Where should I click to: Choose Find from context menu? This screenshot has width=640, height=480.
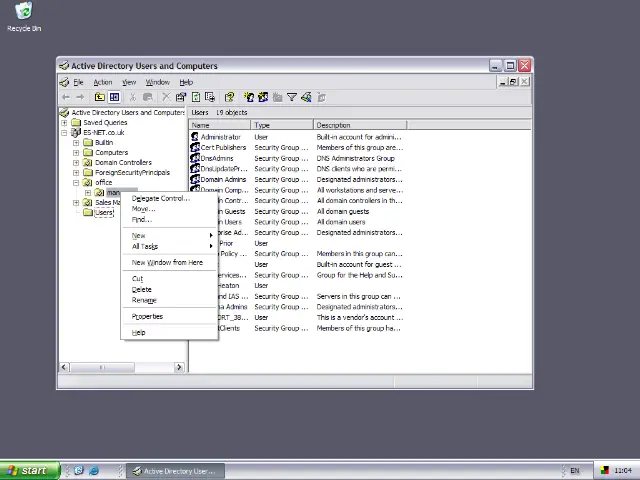169,220
